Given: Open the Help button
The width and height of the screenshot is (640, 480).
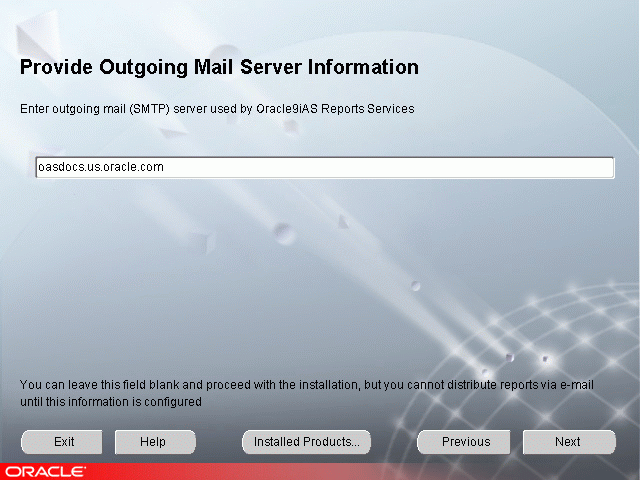Looking at the screenshot, I should pos(155,442).
